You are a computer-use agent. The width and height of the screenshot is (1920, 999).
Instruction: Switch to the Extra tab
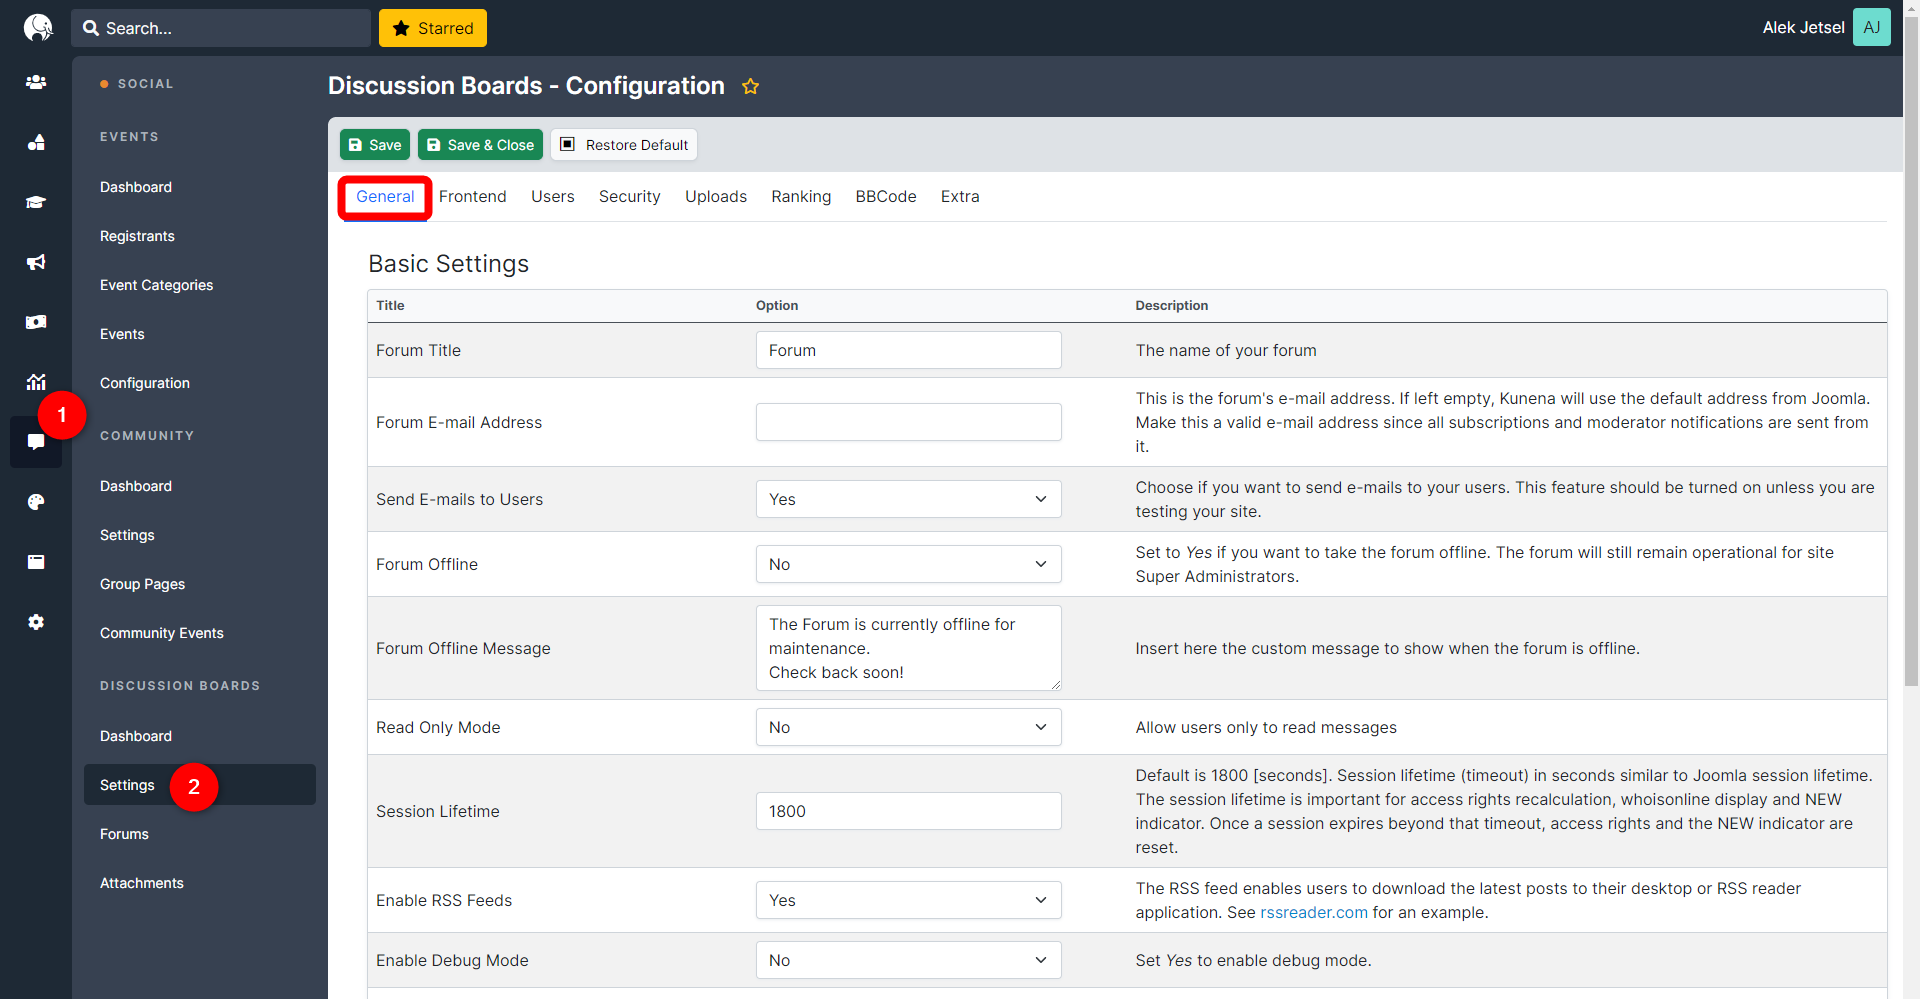coord(959,196)
